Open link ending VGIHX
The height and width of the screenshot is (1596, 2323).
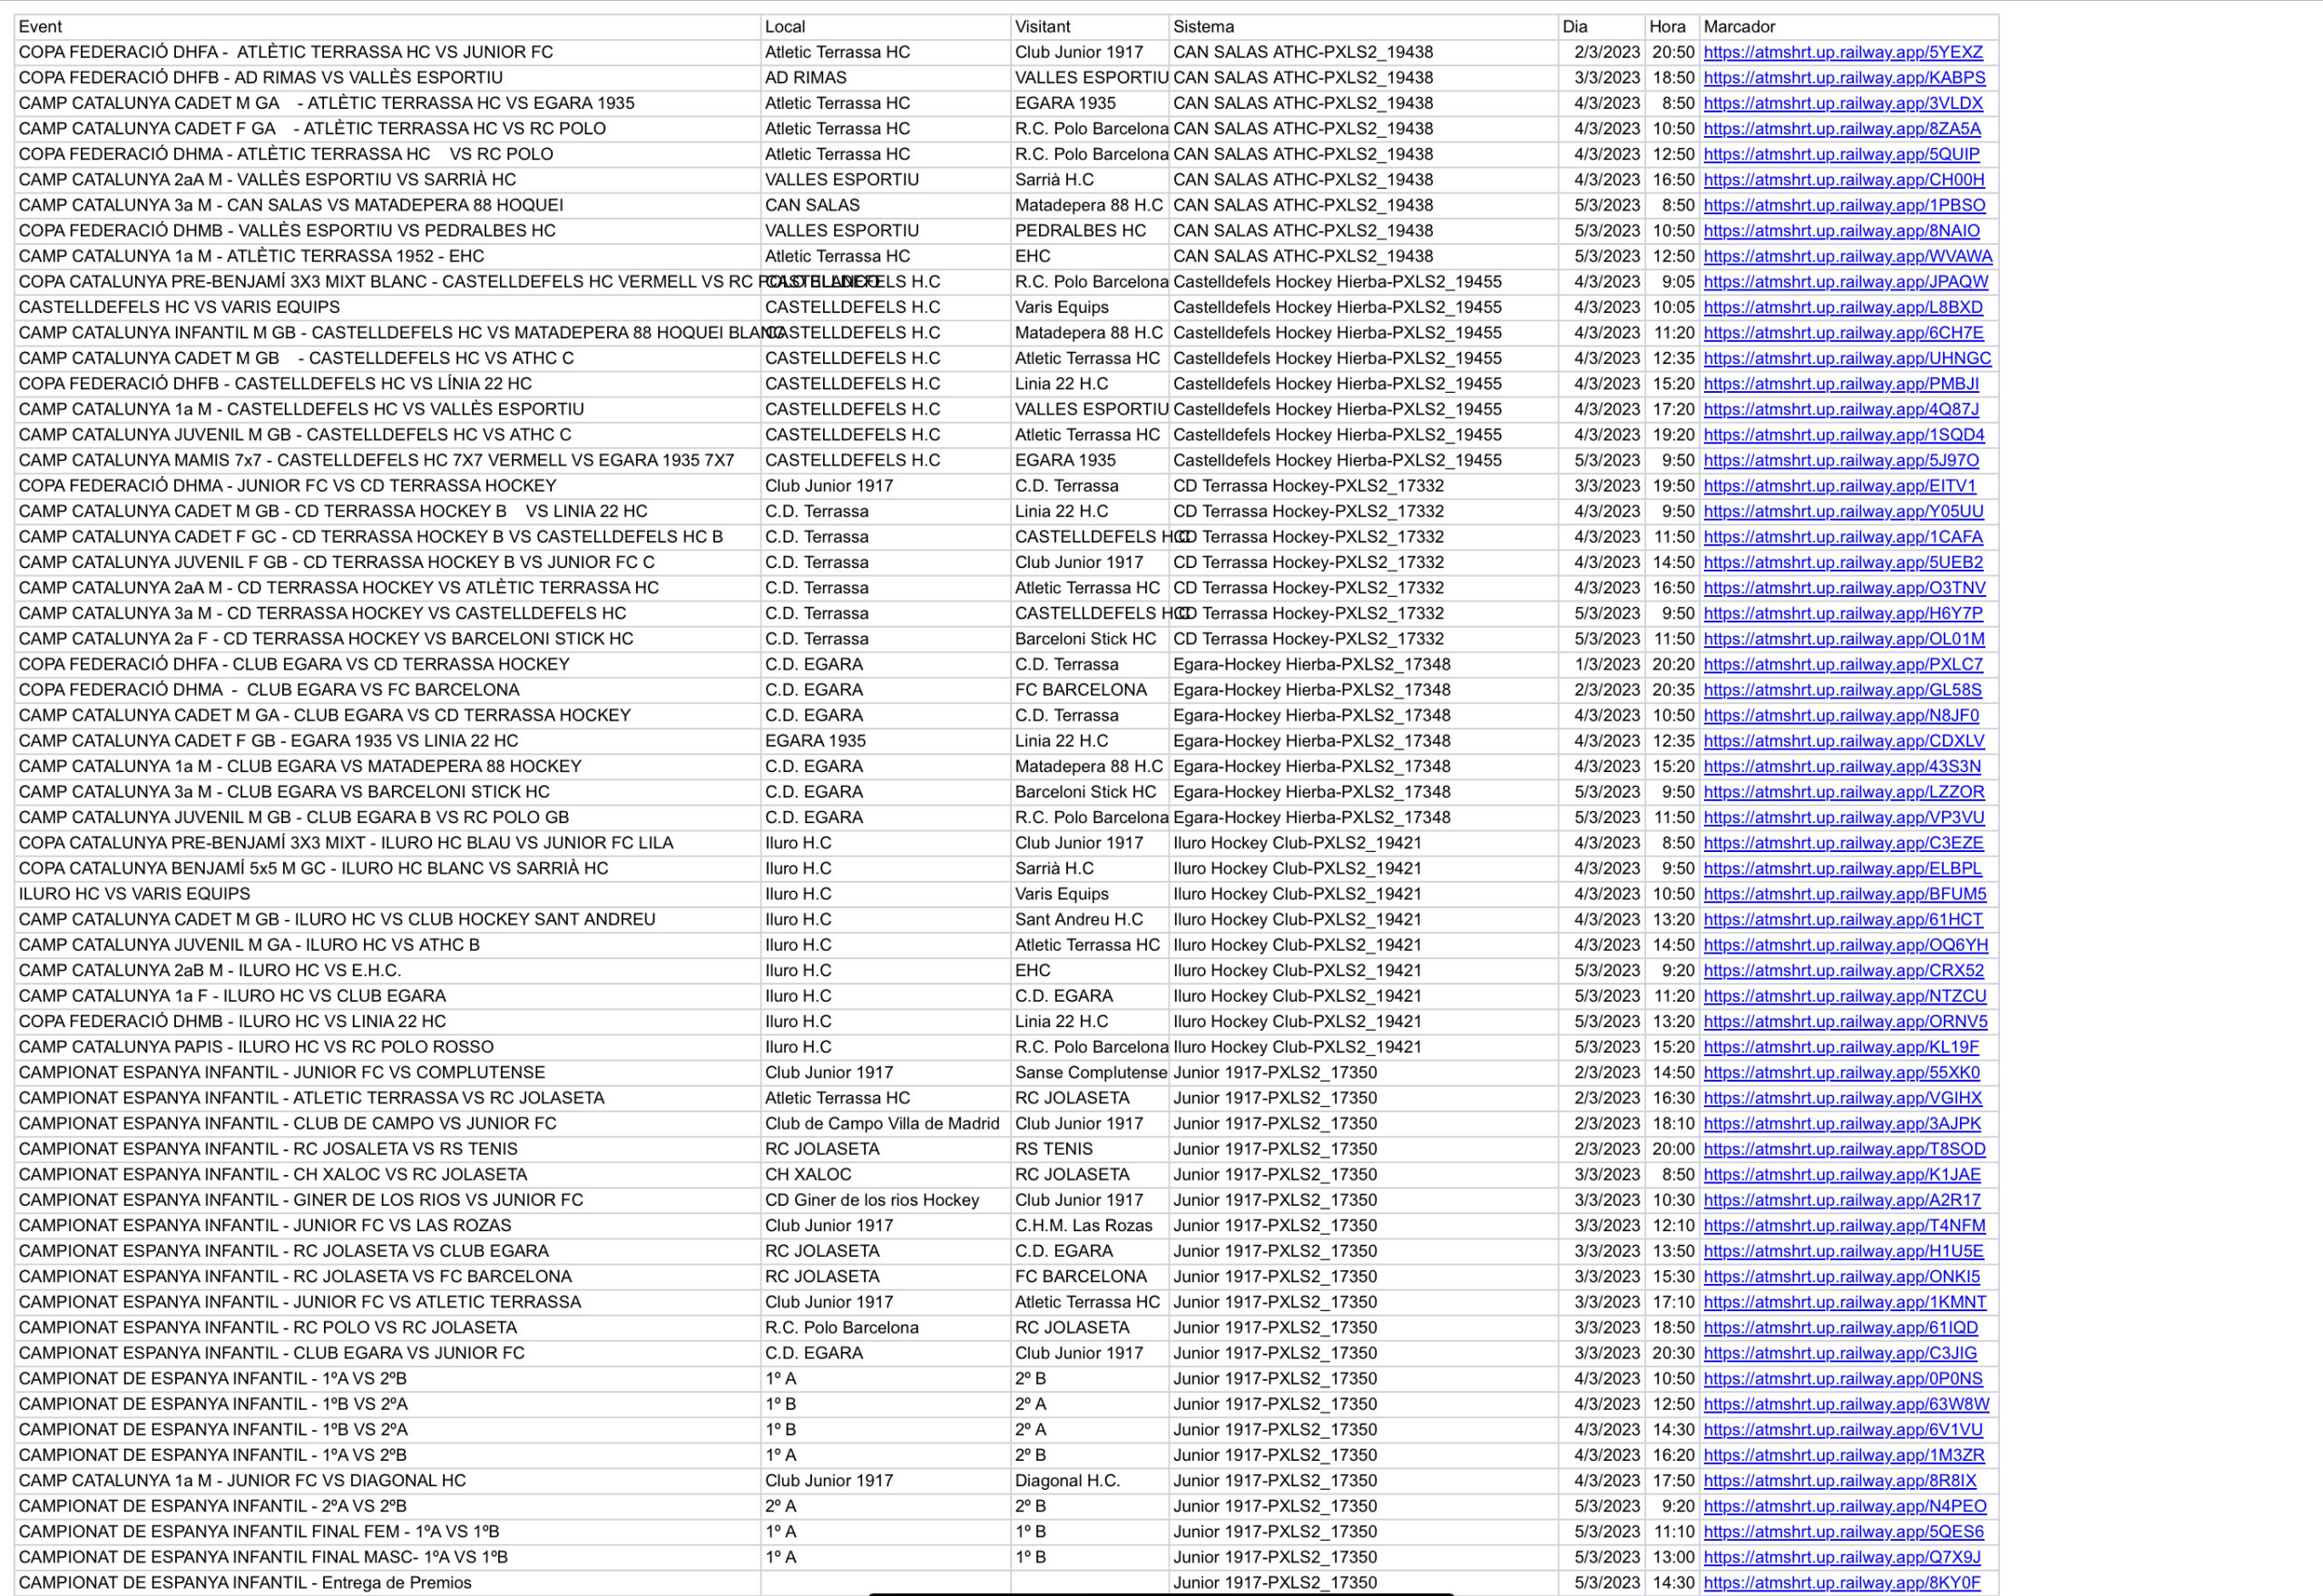(1843, 1098)
